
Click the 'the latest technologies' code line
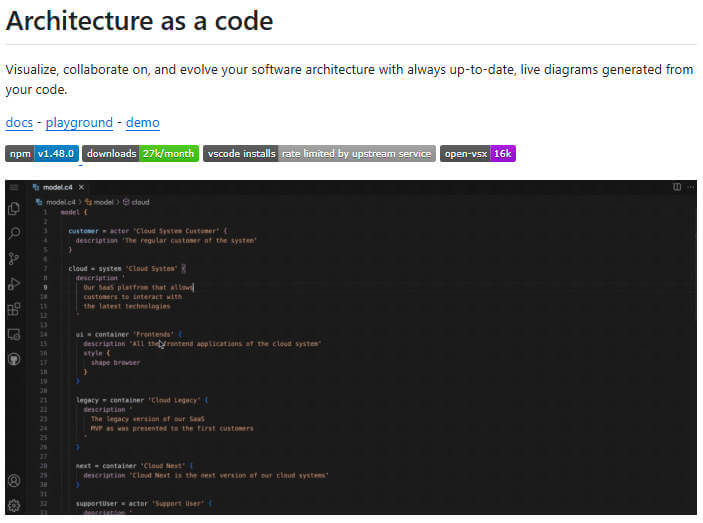[x=127, y=306]
